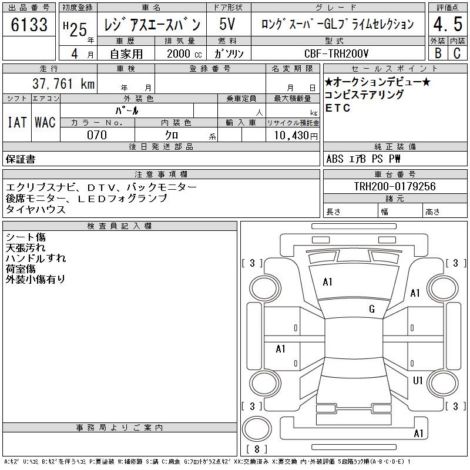Click the ABS equipment label
The height and width of the screenshot is (470, 470).
point(335,159)
